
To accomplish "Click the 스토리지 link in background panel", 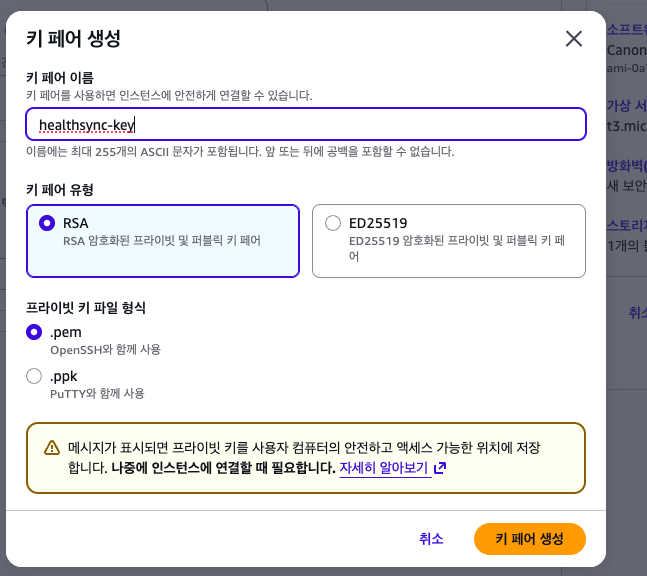I will coord(626,226).
